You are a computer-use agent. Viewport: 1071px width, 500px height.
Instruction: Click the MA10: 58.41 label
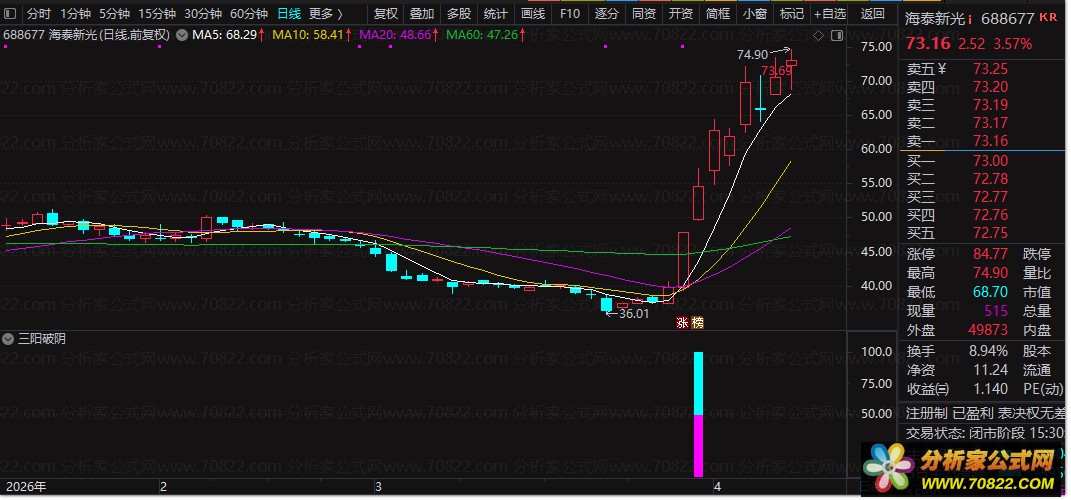point(309,34)
